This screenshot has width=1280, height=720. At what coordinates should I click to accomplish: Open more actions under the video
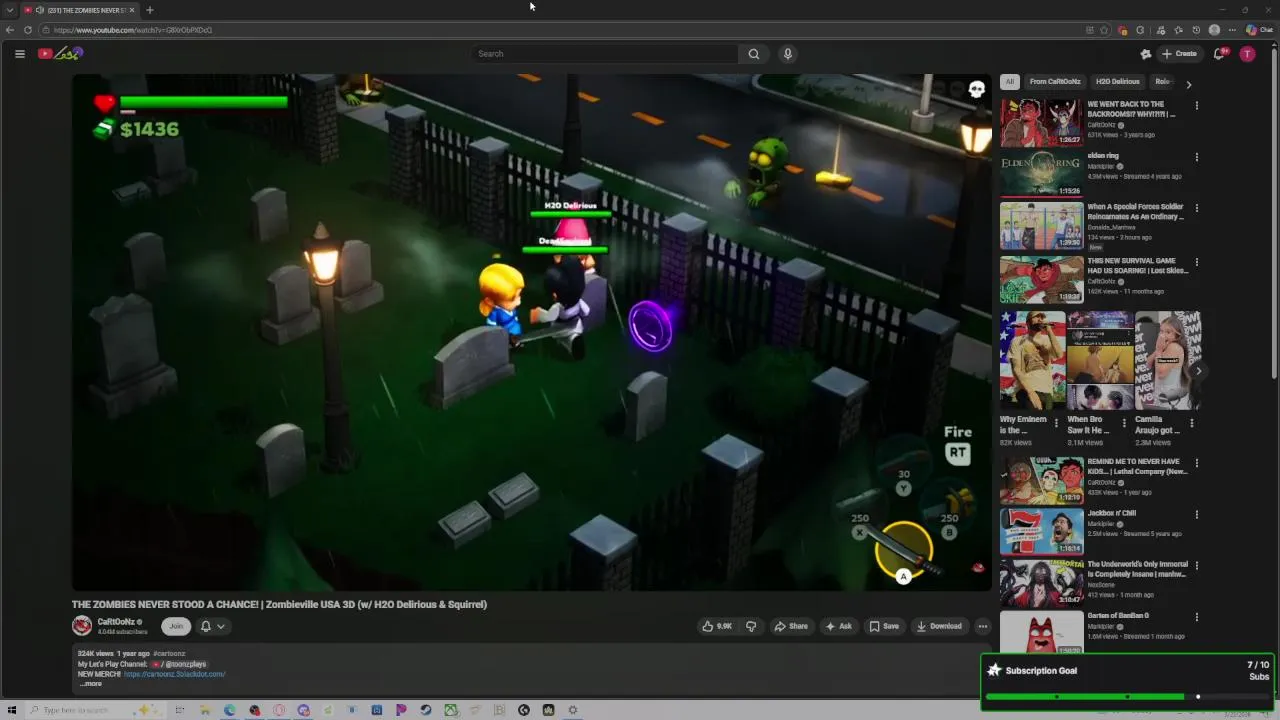click(x=983, y=626)
